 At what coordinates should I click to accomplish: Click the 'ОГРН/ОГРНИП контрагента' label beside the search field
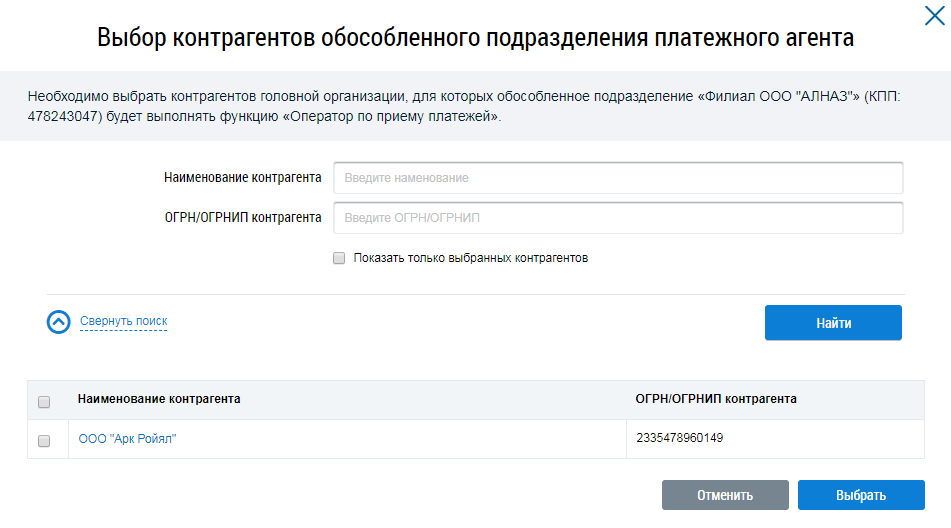tap(242, 217)
